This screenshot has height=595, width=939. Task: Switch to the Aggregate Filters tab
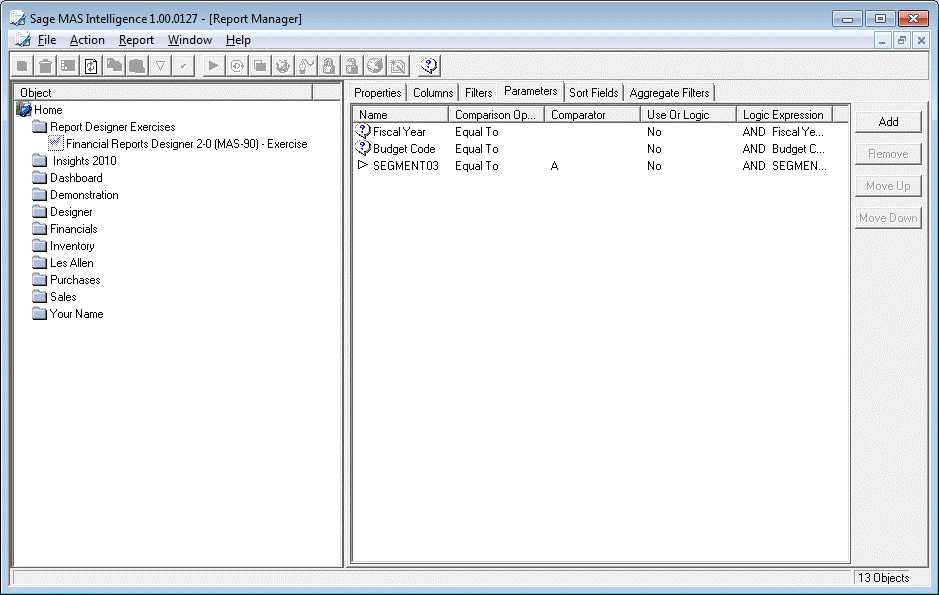pos(669,93)
